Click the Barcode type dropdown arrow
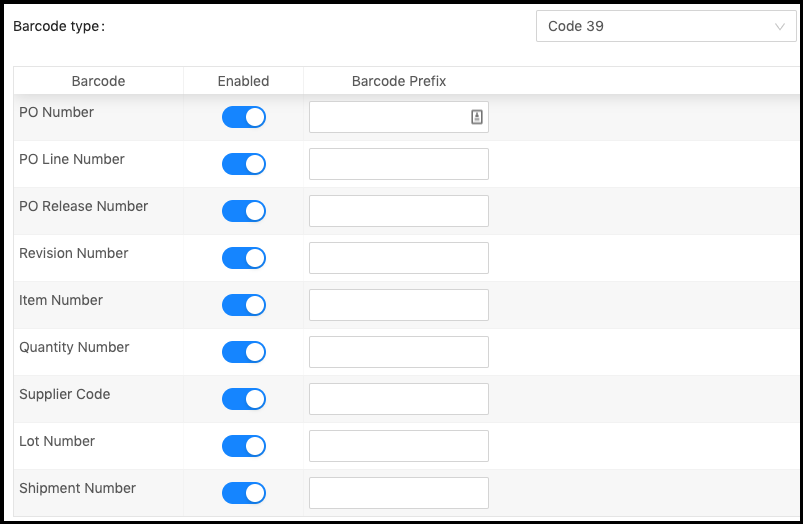Screen dimensions: 803x524 pos(779,27)
